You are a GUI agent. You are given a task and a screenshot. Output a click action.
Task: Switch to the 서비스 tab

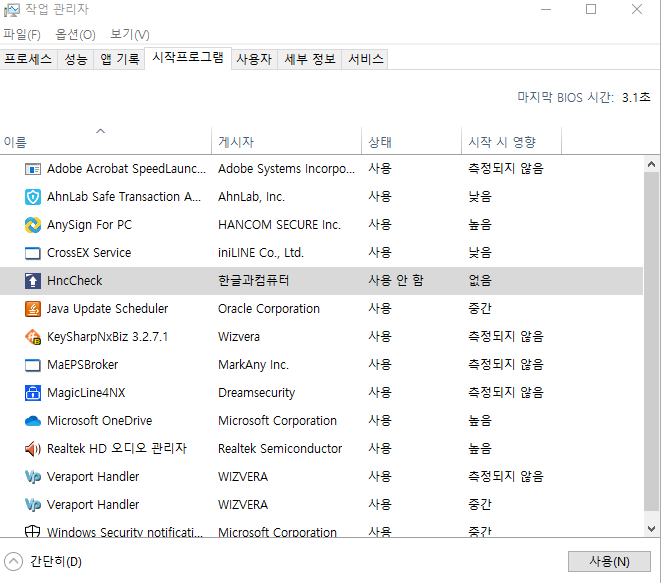[365, 59]
